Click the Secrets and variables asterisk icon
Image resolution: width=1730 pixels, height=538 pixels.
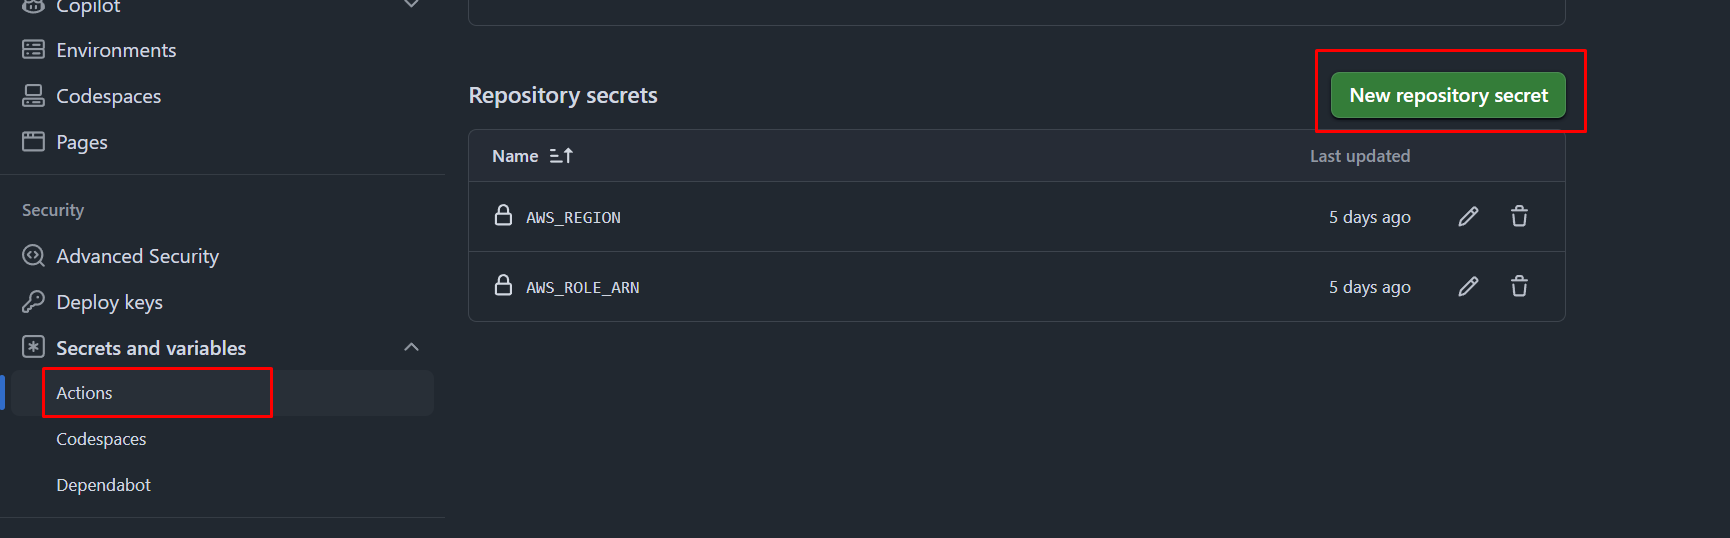(x=34, y=347)
